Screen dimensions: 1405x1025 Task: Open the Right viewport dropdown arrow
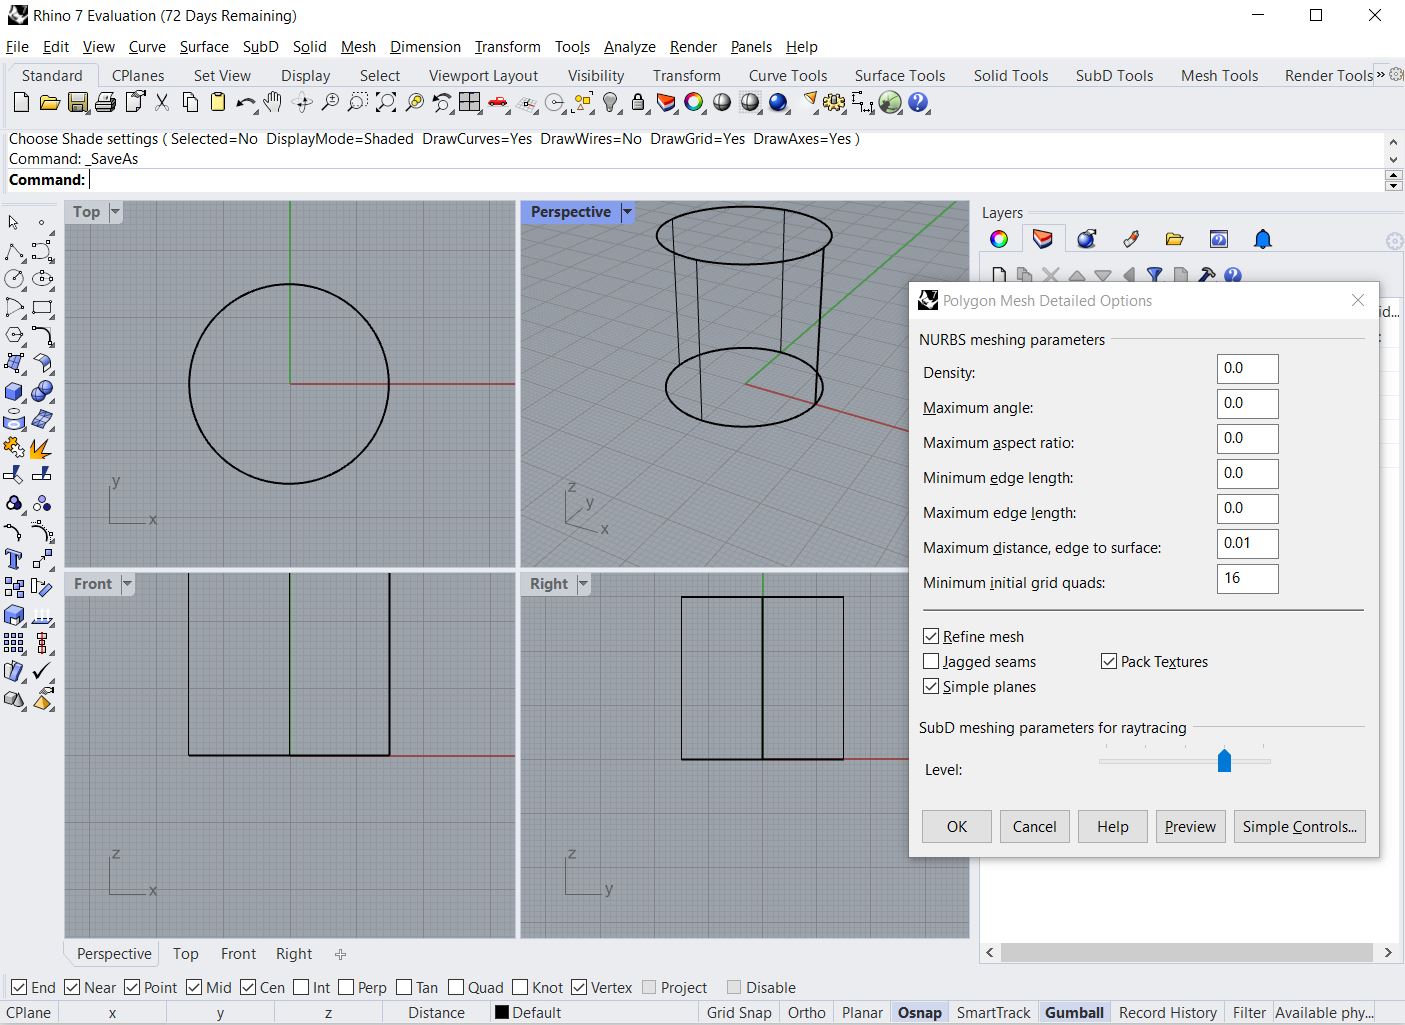point(583,584)
